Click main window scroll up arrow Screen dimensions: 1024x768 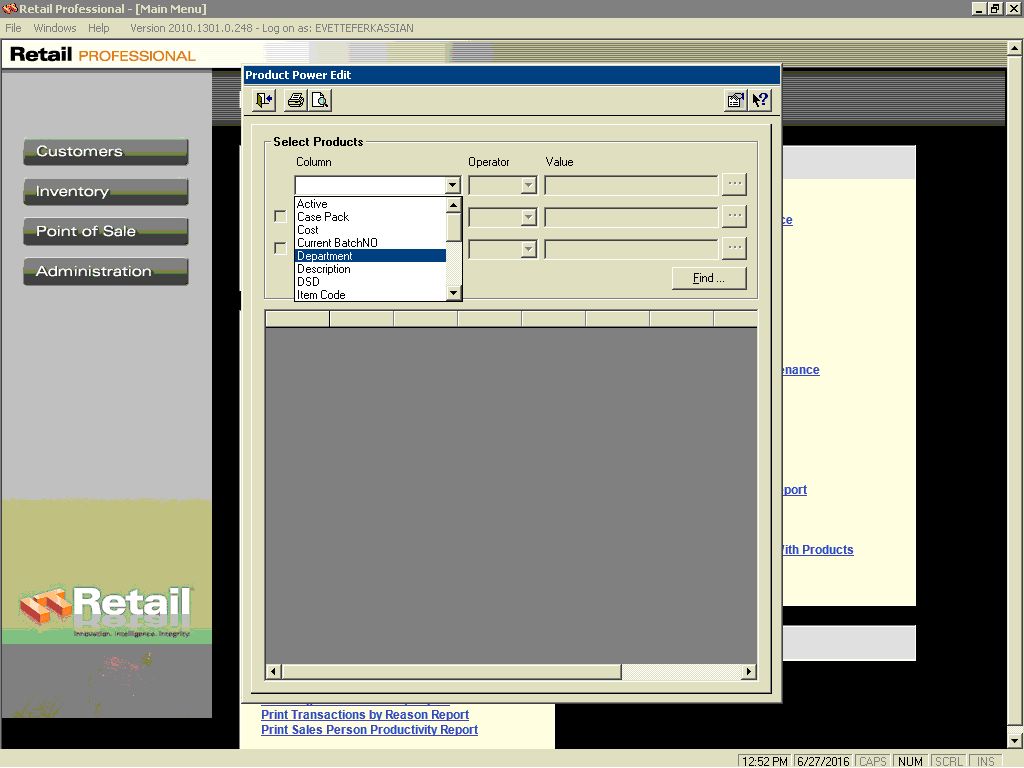[1014, 48]
